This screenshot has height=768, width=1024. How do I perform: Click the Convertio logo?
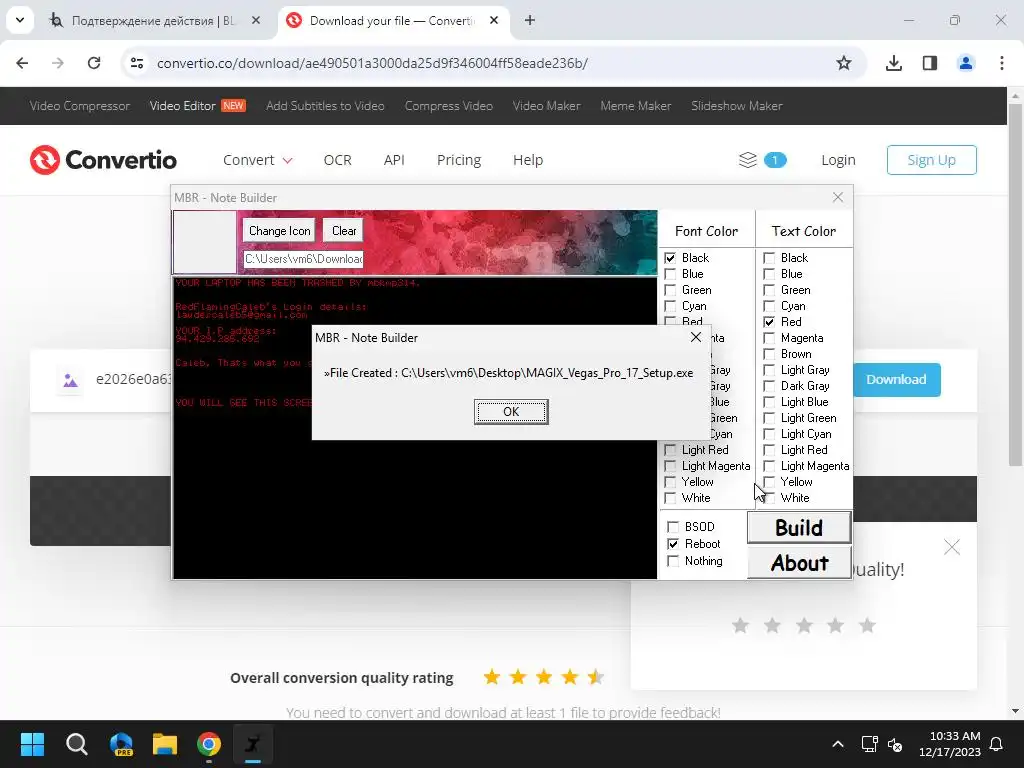pyautogui.click(x=103, y=160)
